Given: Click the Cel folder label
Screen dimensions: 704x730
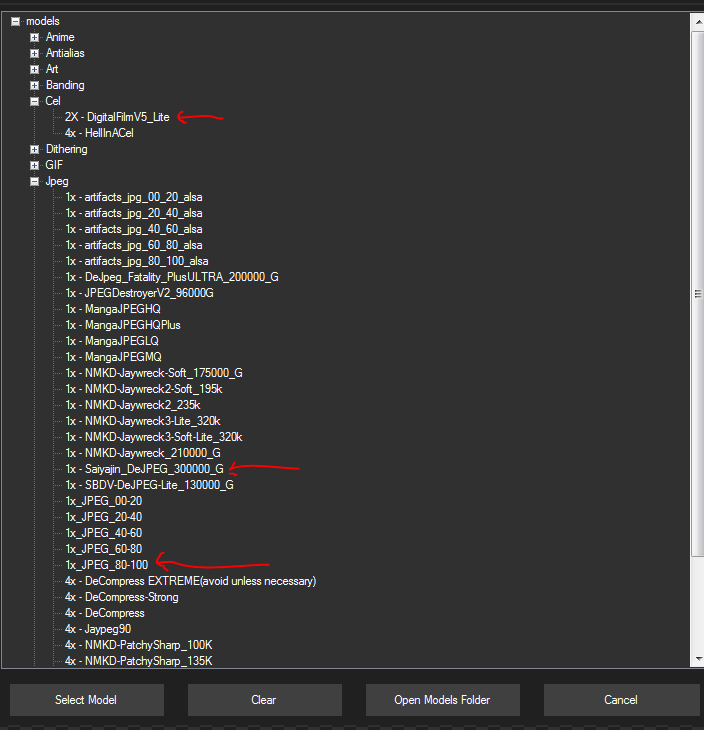Looking at the screenshot, I should (53, 101).
